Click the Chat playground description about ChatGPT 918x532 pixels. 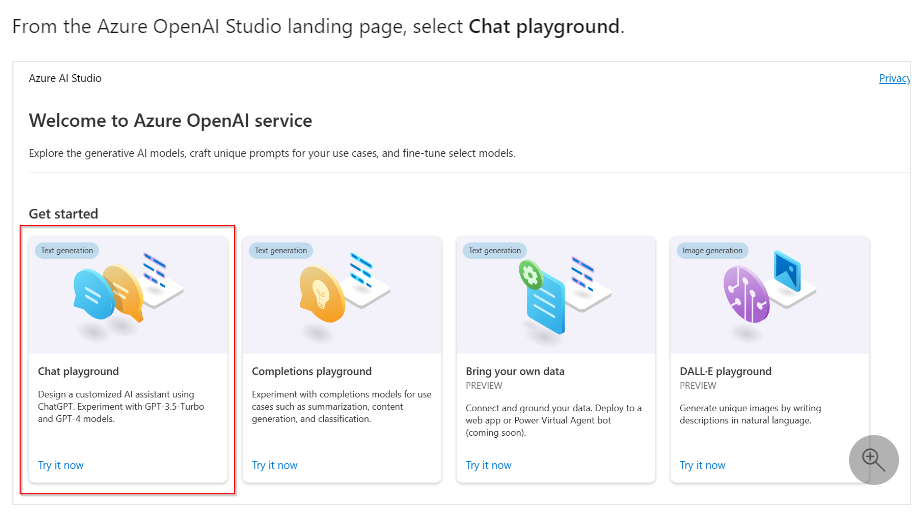[121, 407]
